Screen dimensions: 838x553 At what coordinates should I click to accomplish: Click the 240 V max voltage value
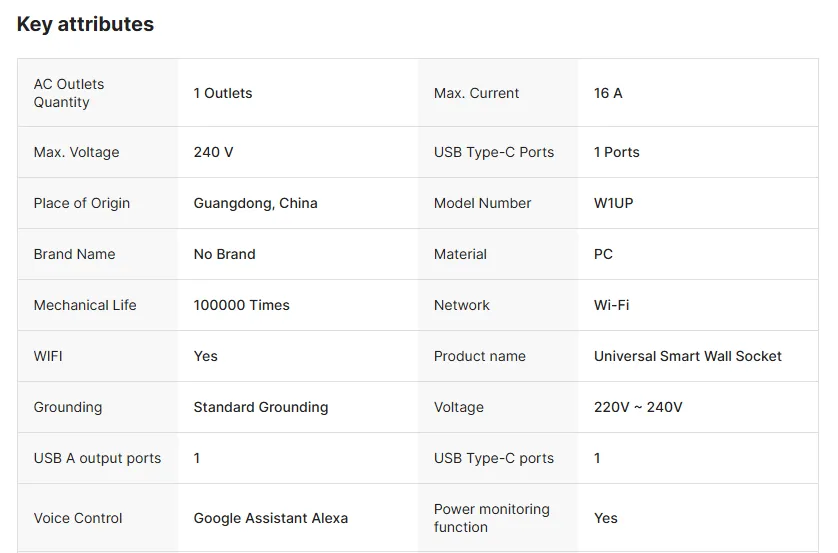tap(213, 152)
